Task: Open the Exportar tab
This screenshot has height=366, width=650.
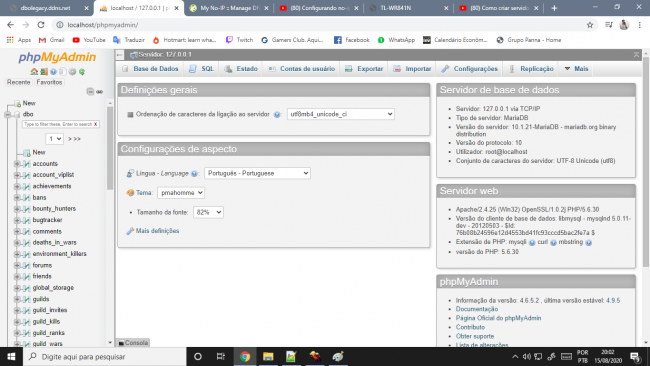Action: pos(364,69)
